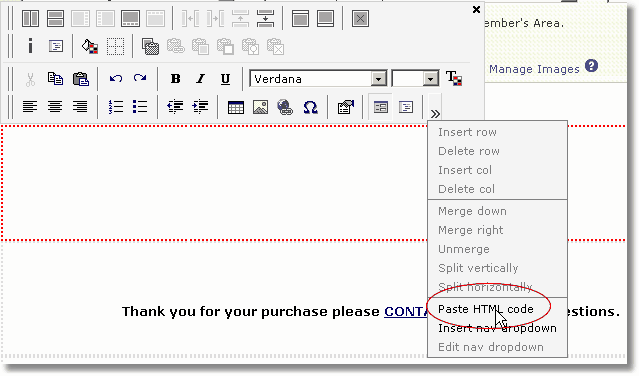Image resolution: width=639 pixels, height=376 pixels.
Task: Choose Paste HTML code from the menu
Action: pyautogui.click(x=485, y=309)
